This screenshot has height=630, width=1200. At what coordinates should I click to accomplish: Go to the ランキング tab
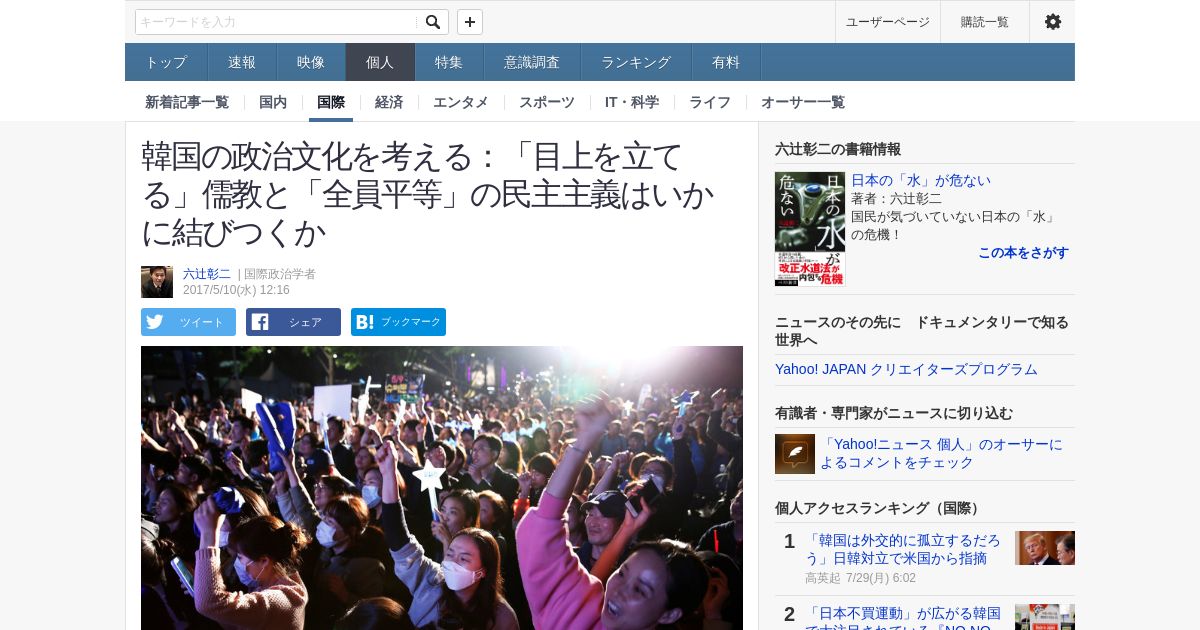(636, 62)
